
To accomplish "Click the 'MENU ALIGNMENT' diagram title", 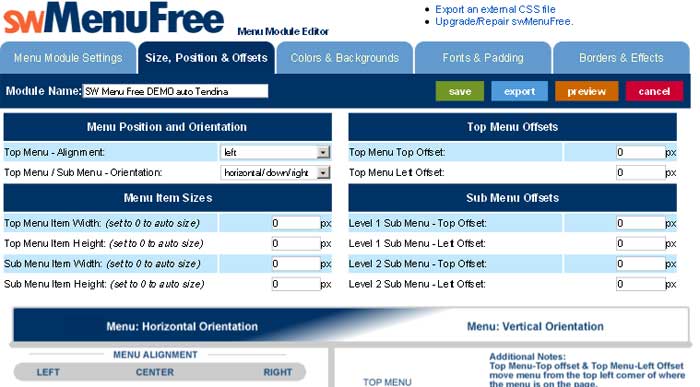I will 155,355.
